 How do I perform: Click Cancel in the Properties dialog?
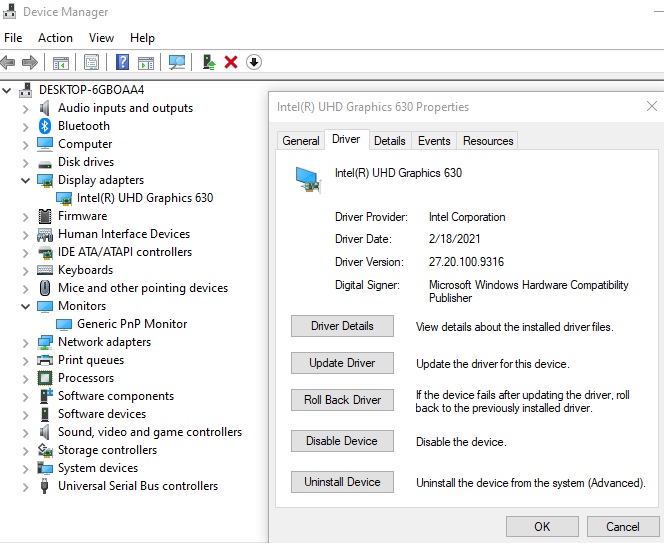point(622,526)
